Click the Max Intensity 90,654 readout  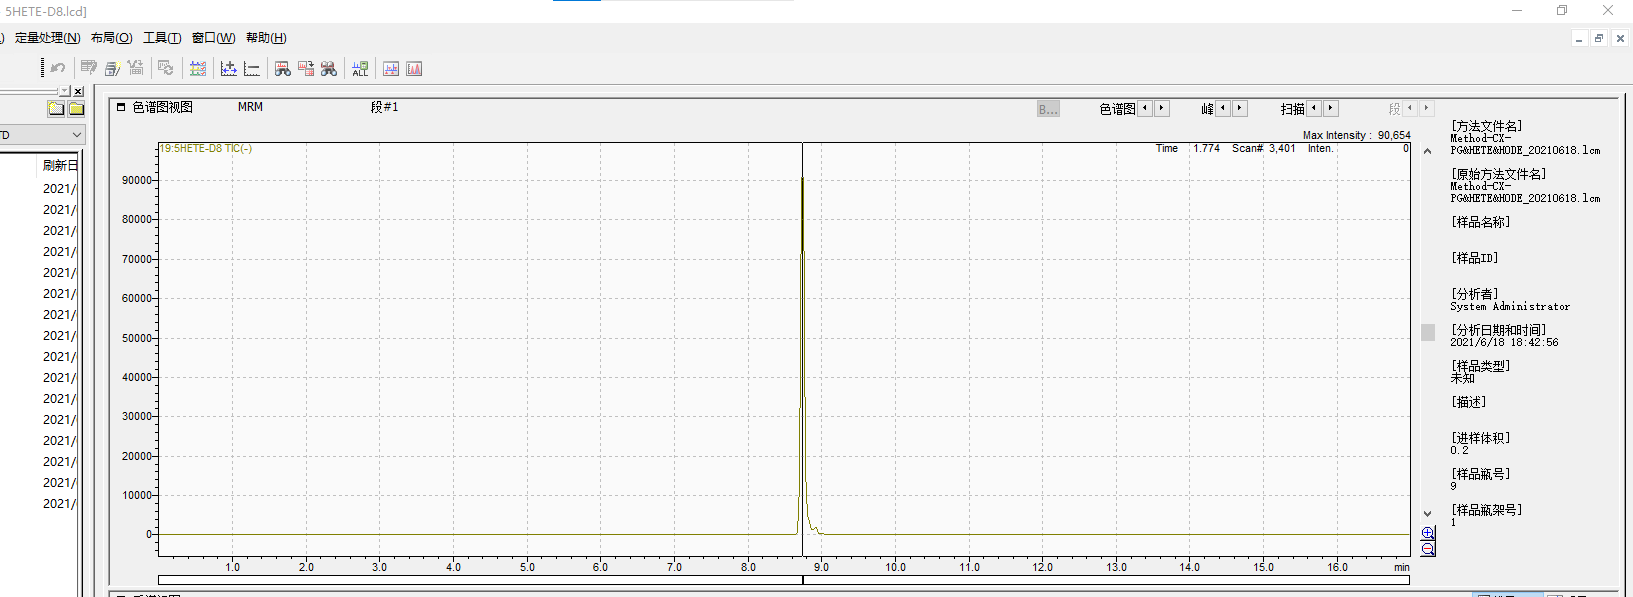point(1356,135)
